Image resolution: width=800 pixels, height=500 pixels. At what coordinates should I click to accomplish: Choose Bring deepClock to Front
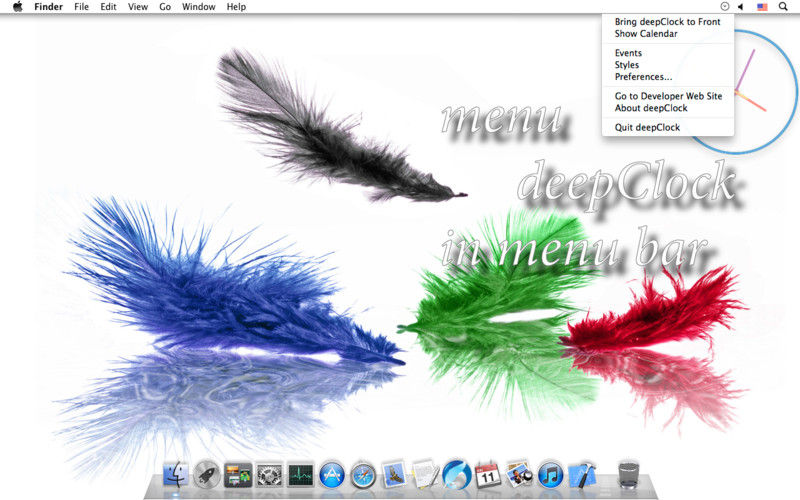667,21
